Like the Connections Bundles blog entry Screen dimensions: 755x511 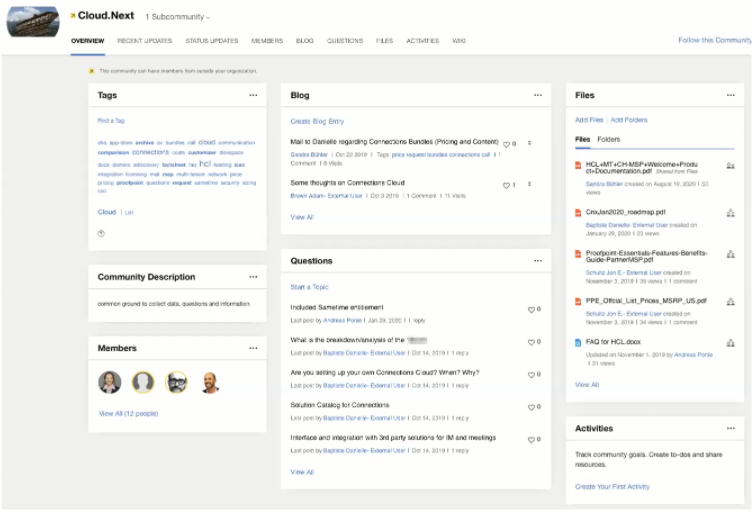(507, 144)
